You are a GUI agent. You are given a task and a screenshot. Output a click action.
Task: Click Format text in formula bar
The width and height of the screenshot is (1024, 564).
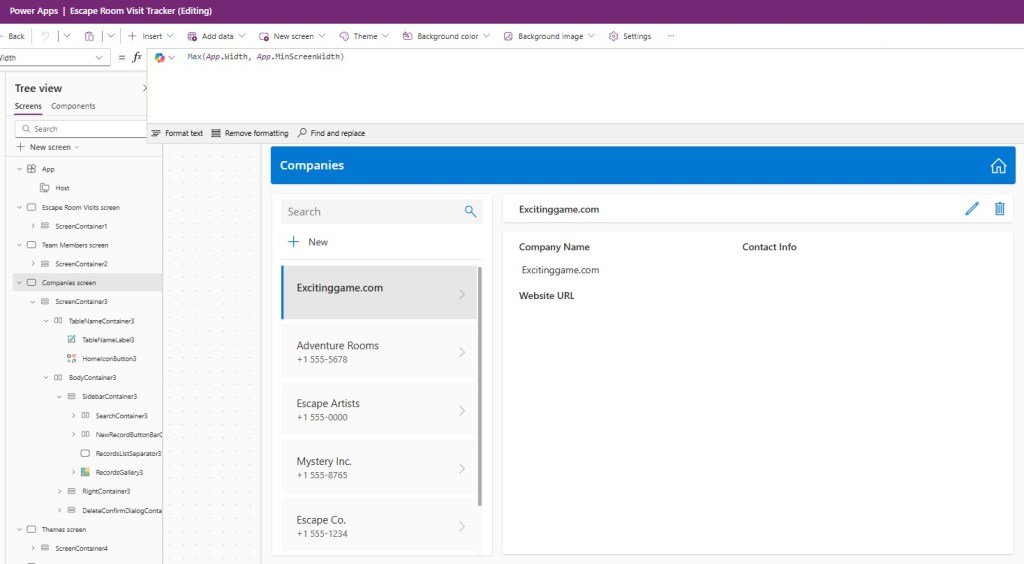pos(177,133)
